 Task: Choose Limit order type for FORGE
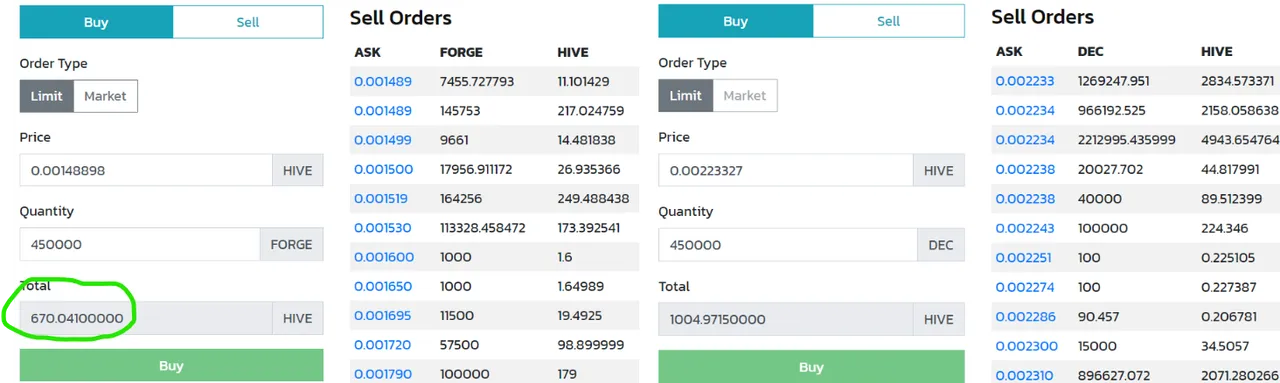[x=46, y=96]
